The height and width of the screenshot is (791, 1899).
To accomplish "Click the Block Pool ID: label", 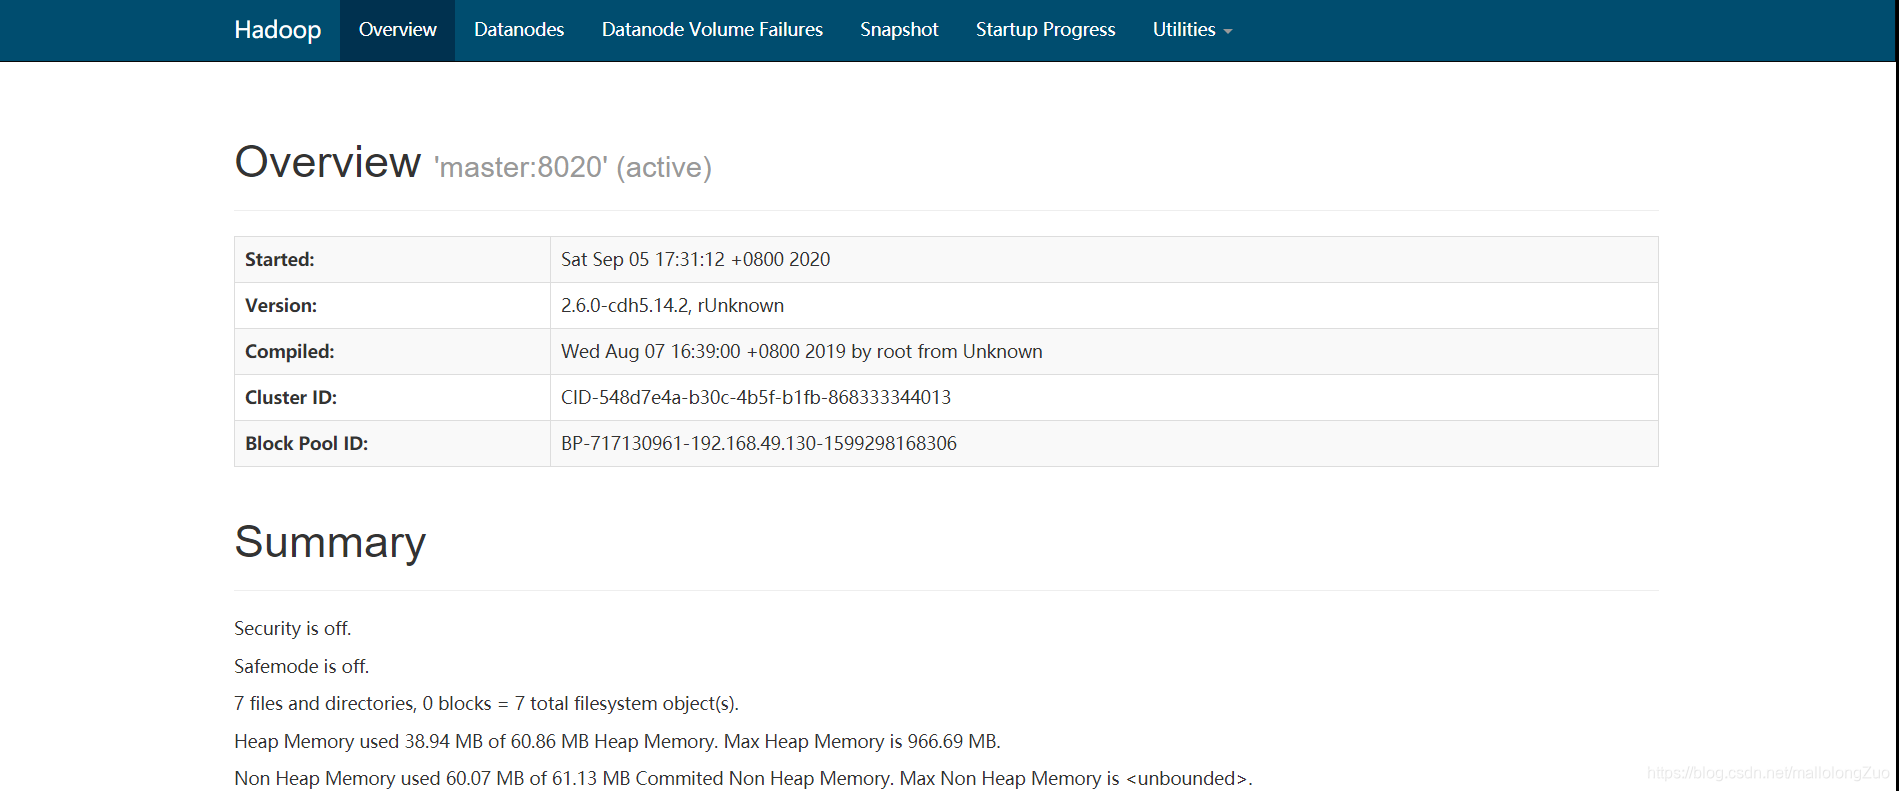I will click(307, 444).
